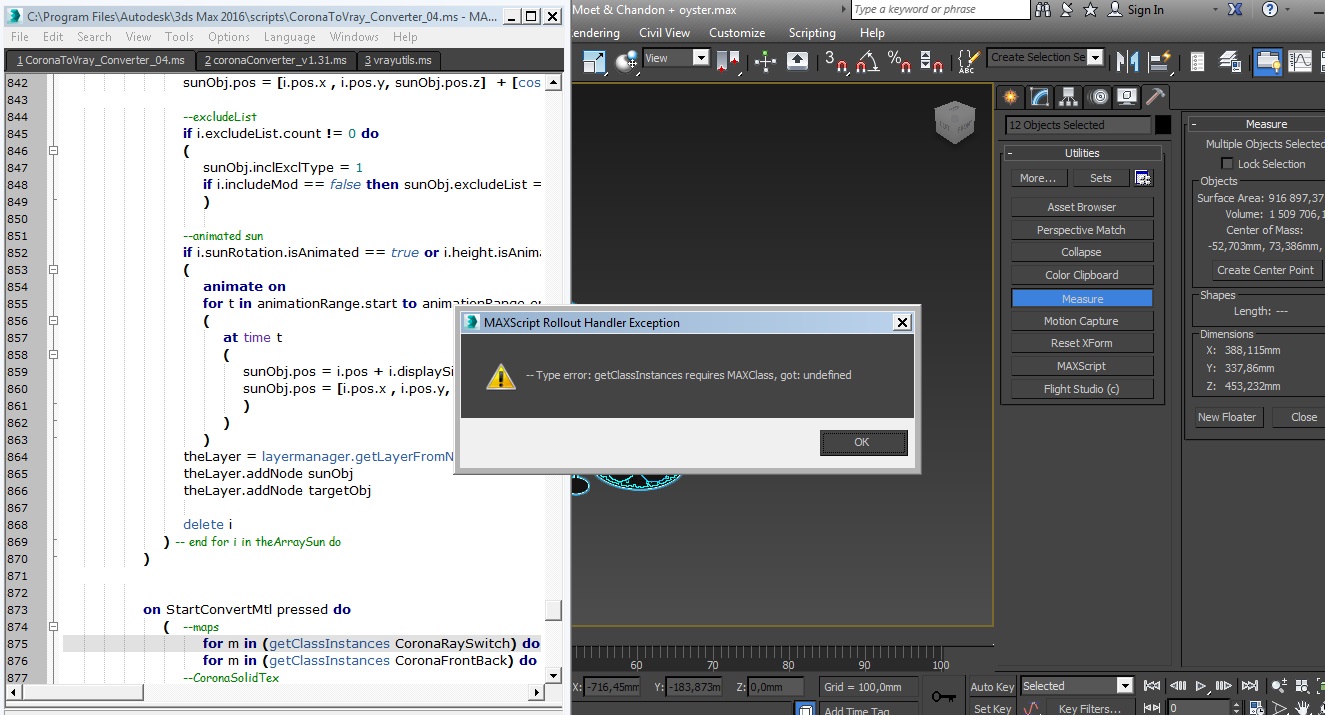Open the File menu in script editor
Viewport: 1325px width, 715px height.
click(x=20, y=37)
